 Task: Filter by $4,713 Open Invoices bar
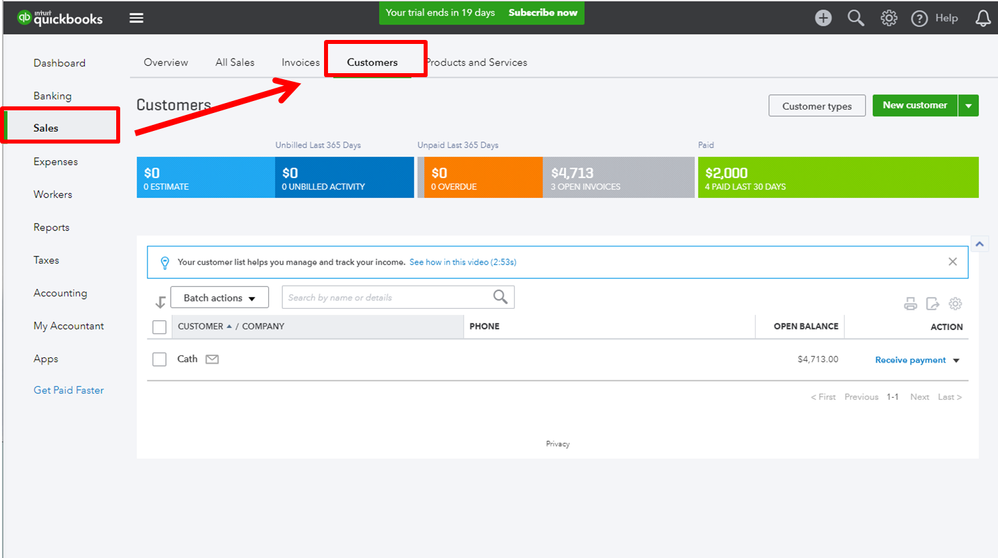(x=619, y=178)
